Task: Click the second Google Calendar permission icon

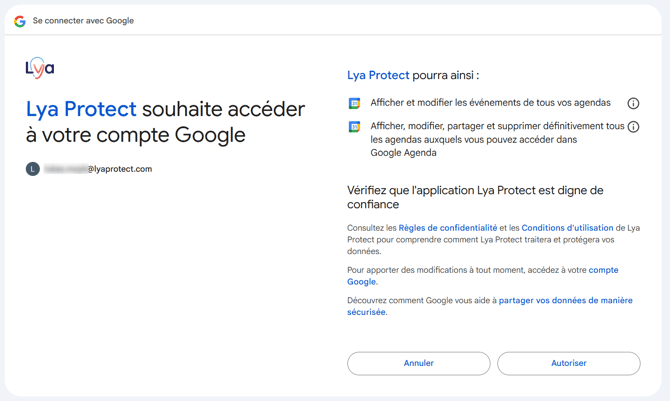Action: pyautogui.click(x=354, y=127)
